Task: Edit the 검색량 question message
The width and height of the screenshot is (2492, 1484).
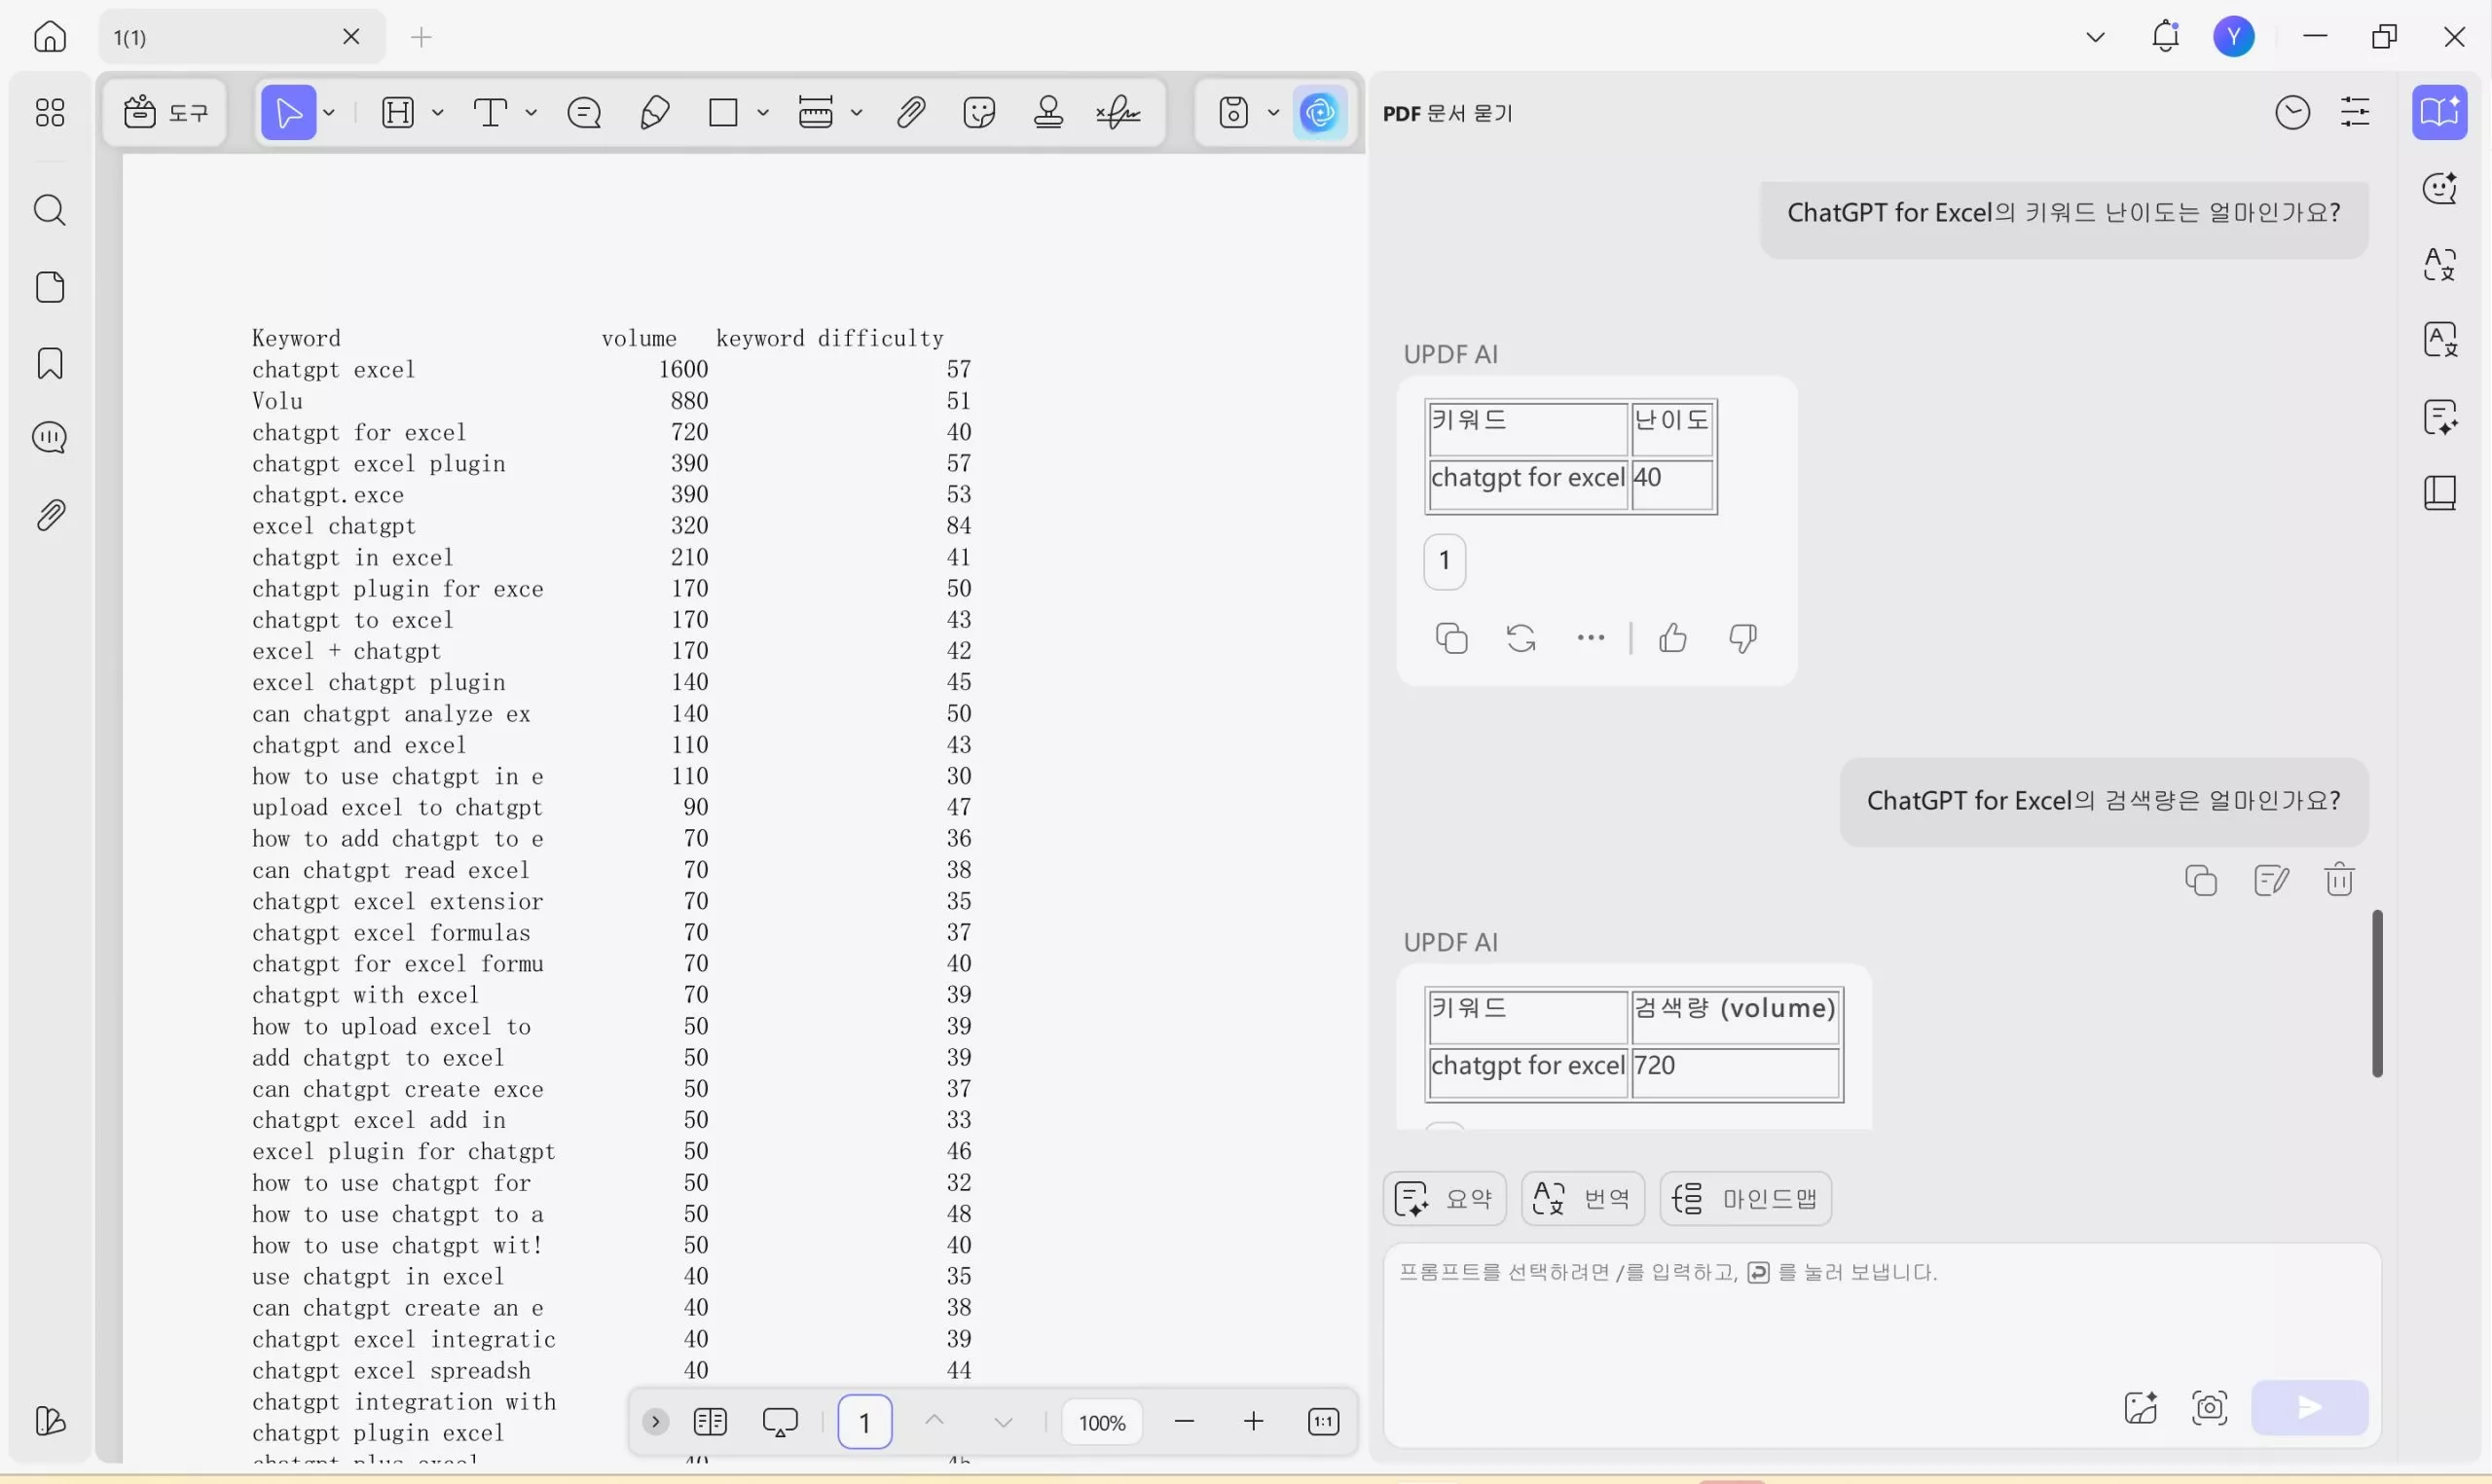Action: tap(2272, 880)
